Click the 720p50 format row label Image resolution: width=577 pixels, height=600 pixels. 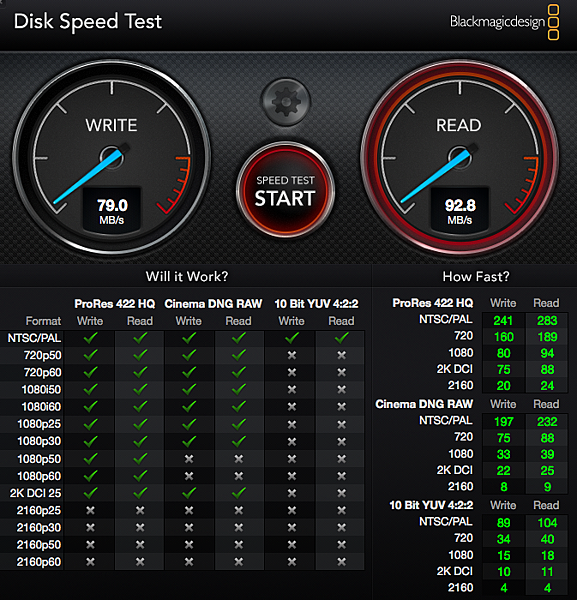(42, 355)
